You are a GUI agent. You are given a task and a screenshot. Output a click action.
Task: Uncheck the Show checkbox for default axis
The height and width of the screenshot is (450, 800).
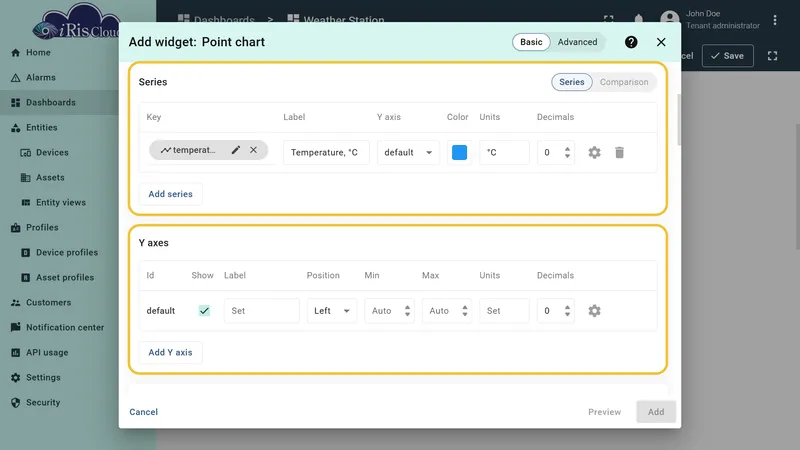click(x=204, y=311)
